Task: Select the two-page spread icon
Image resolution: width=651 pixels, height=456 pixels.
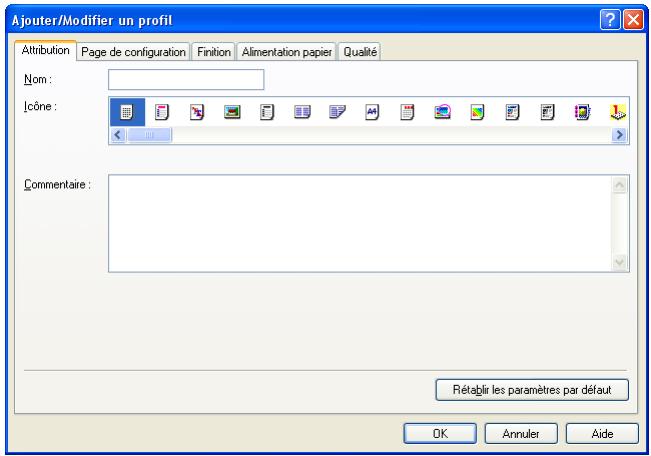Action: click(302, 112)
